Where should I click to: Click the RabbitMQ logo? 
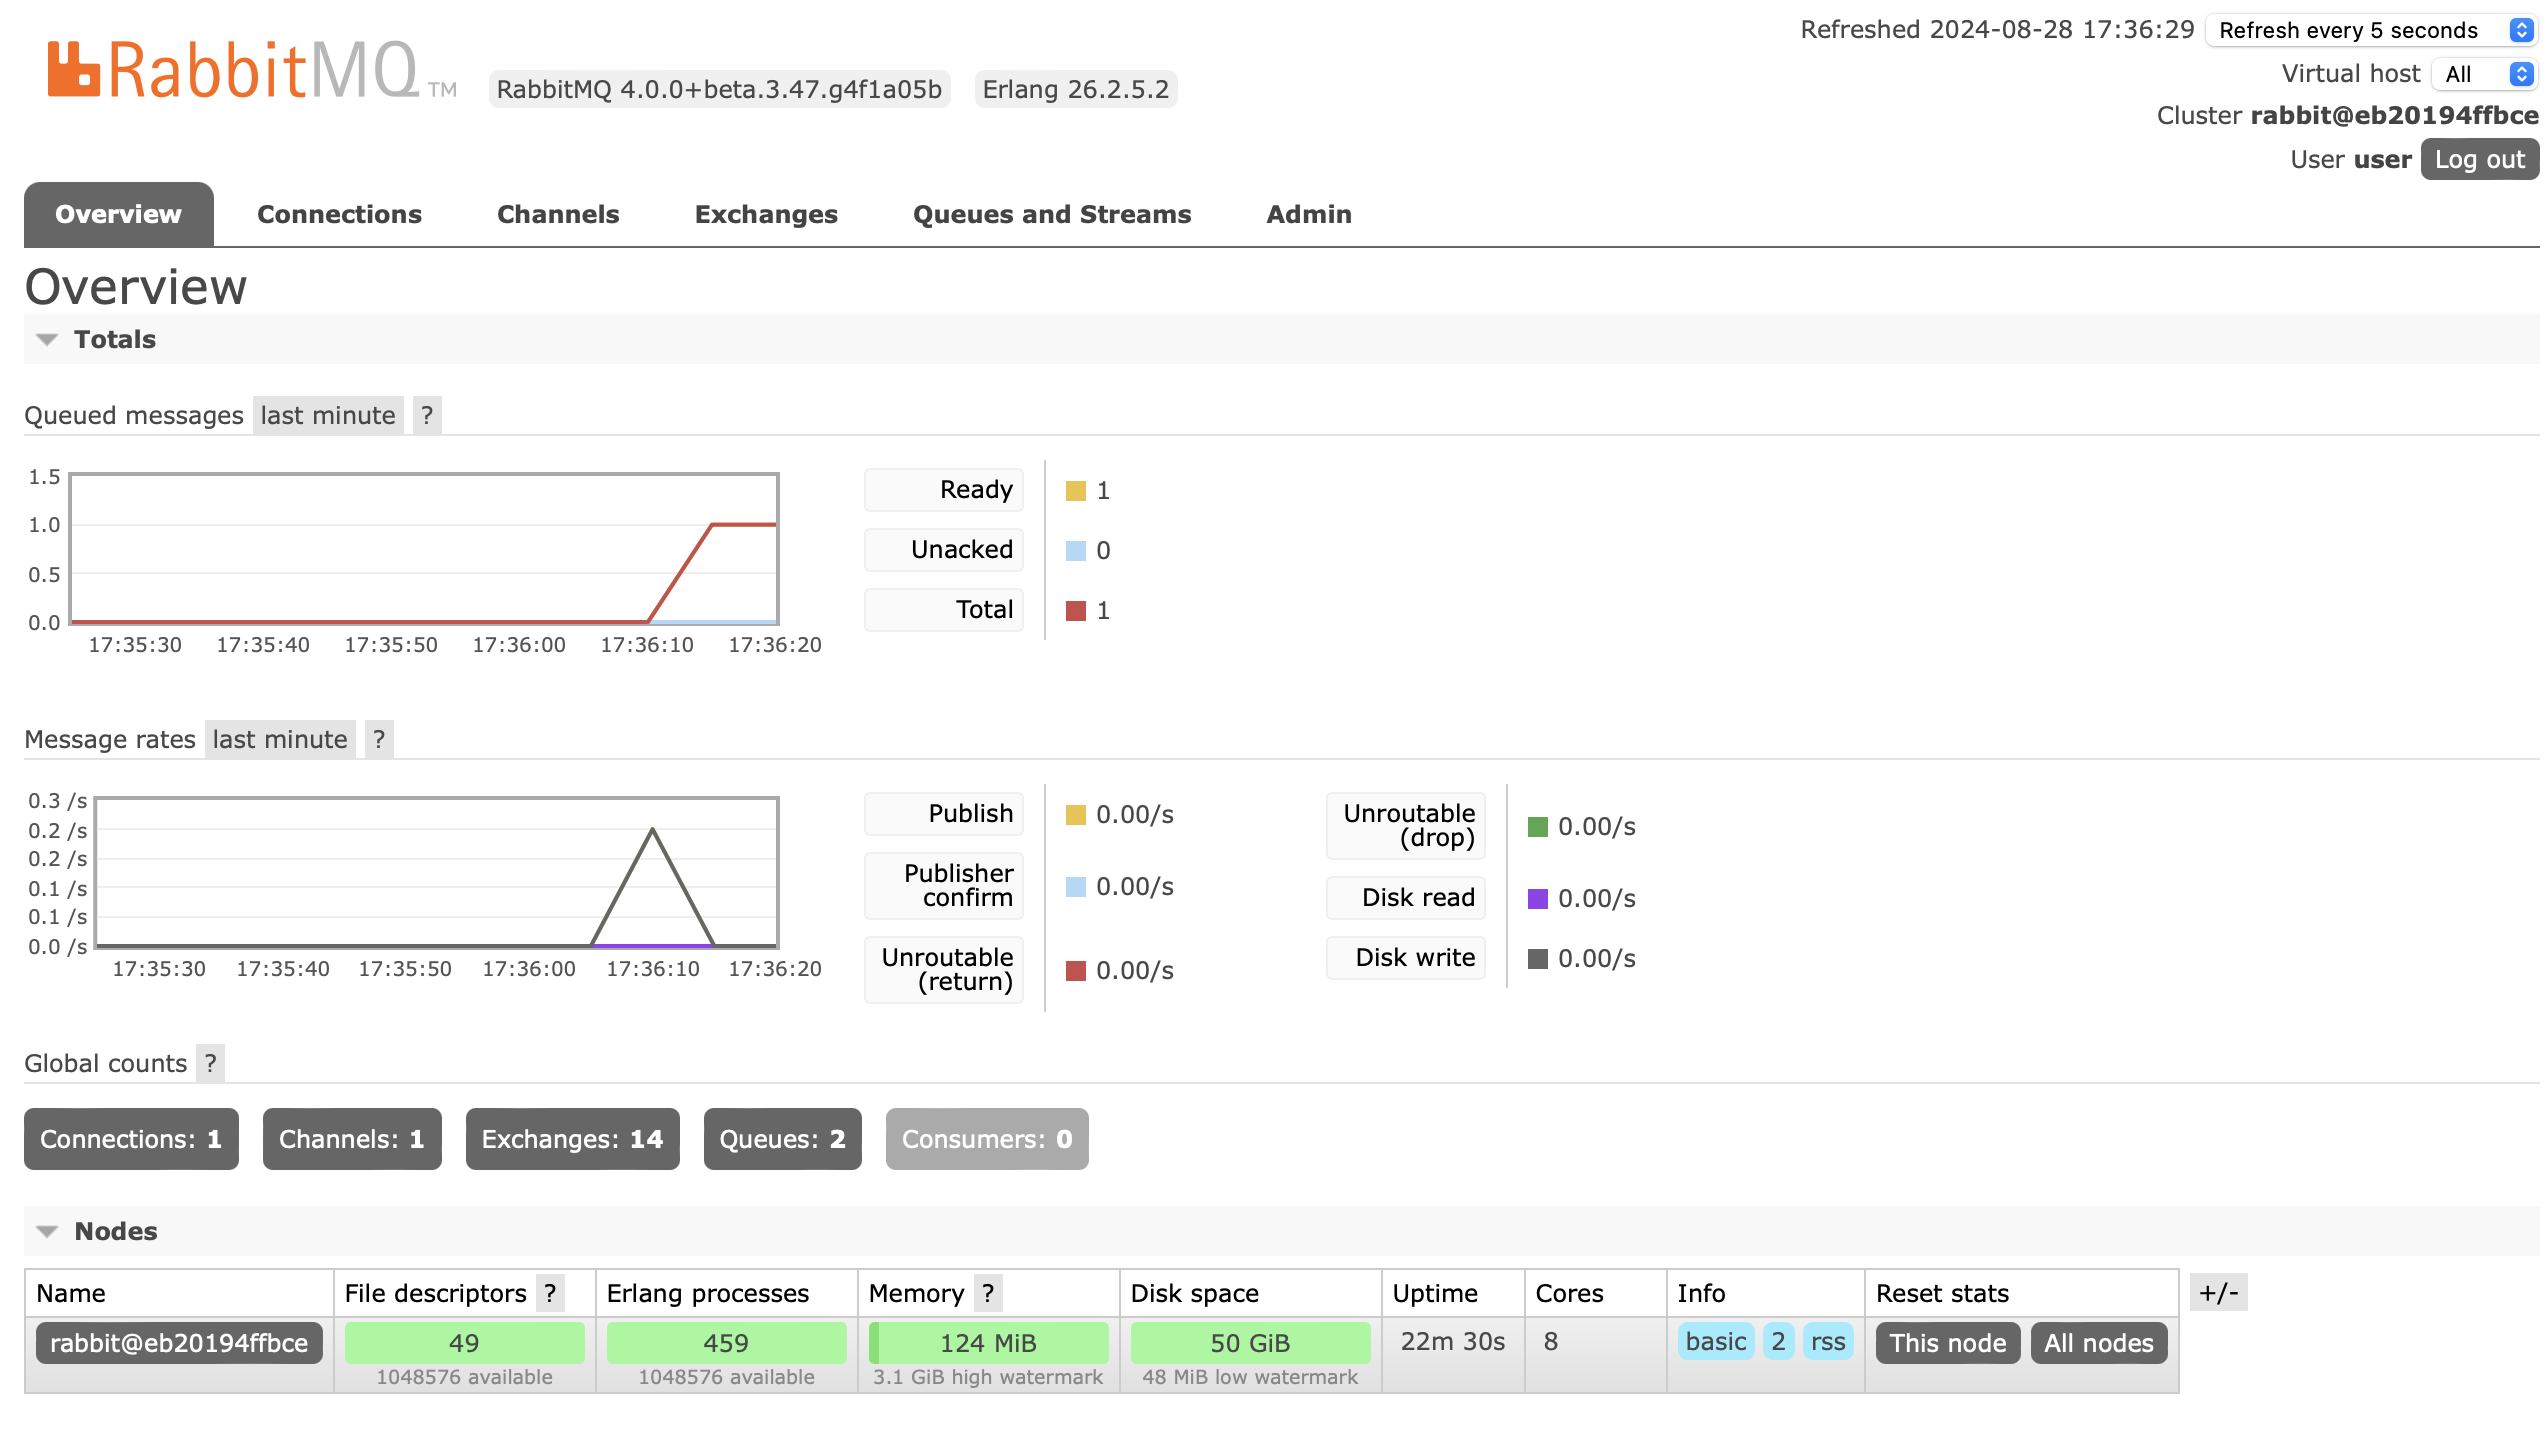coord(252,70)
